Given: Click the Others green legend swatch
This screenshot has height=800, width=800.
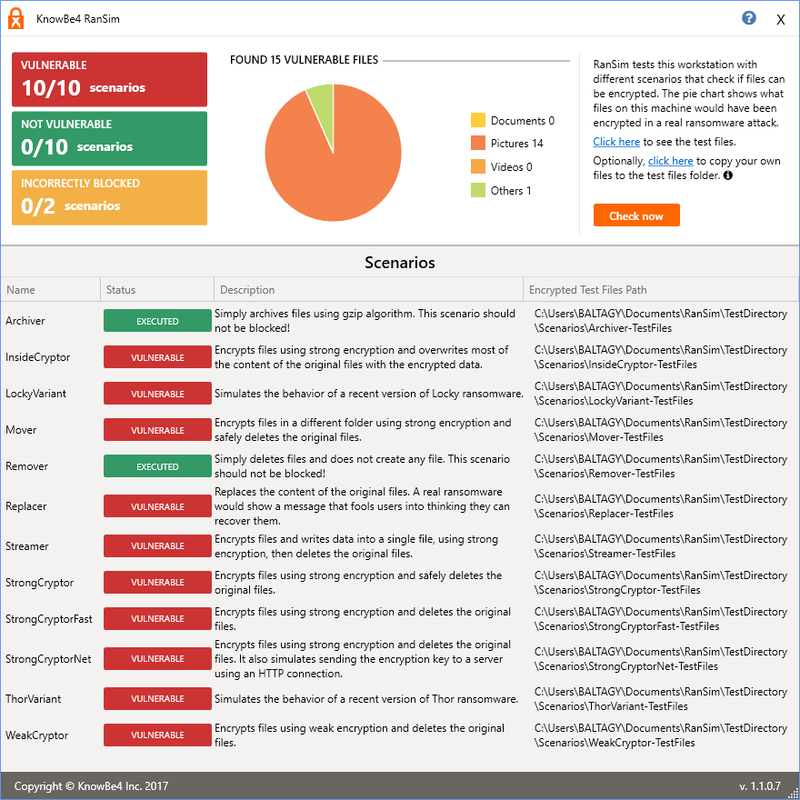Looking at the screenshot, I should pos(478,190).
